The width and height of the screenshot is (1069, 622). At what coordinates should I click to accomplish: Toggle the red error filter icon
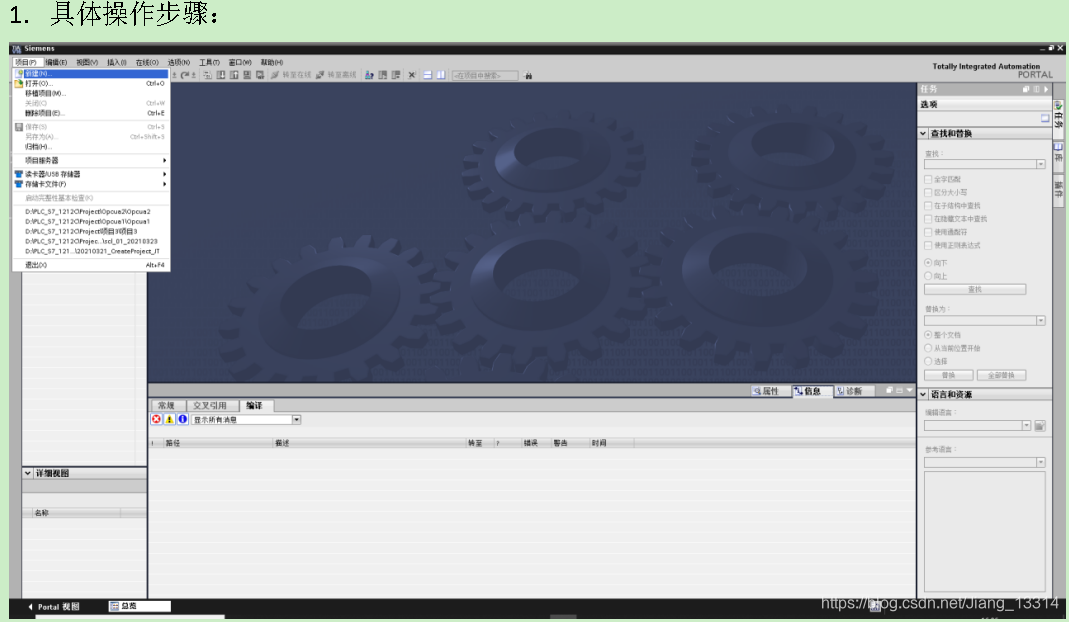point(156,419)
